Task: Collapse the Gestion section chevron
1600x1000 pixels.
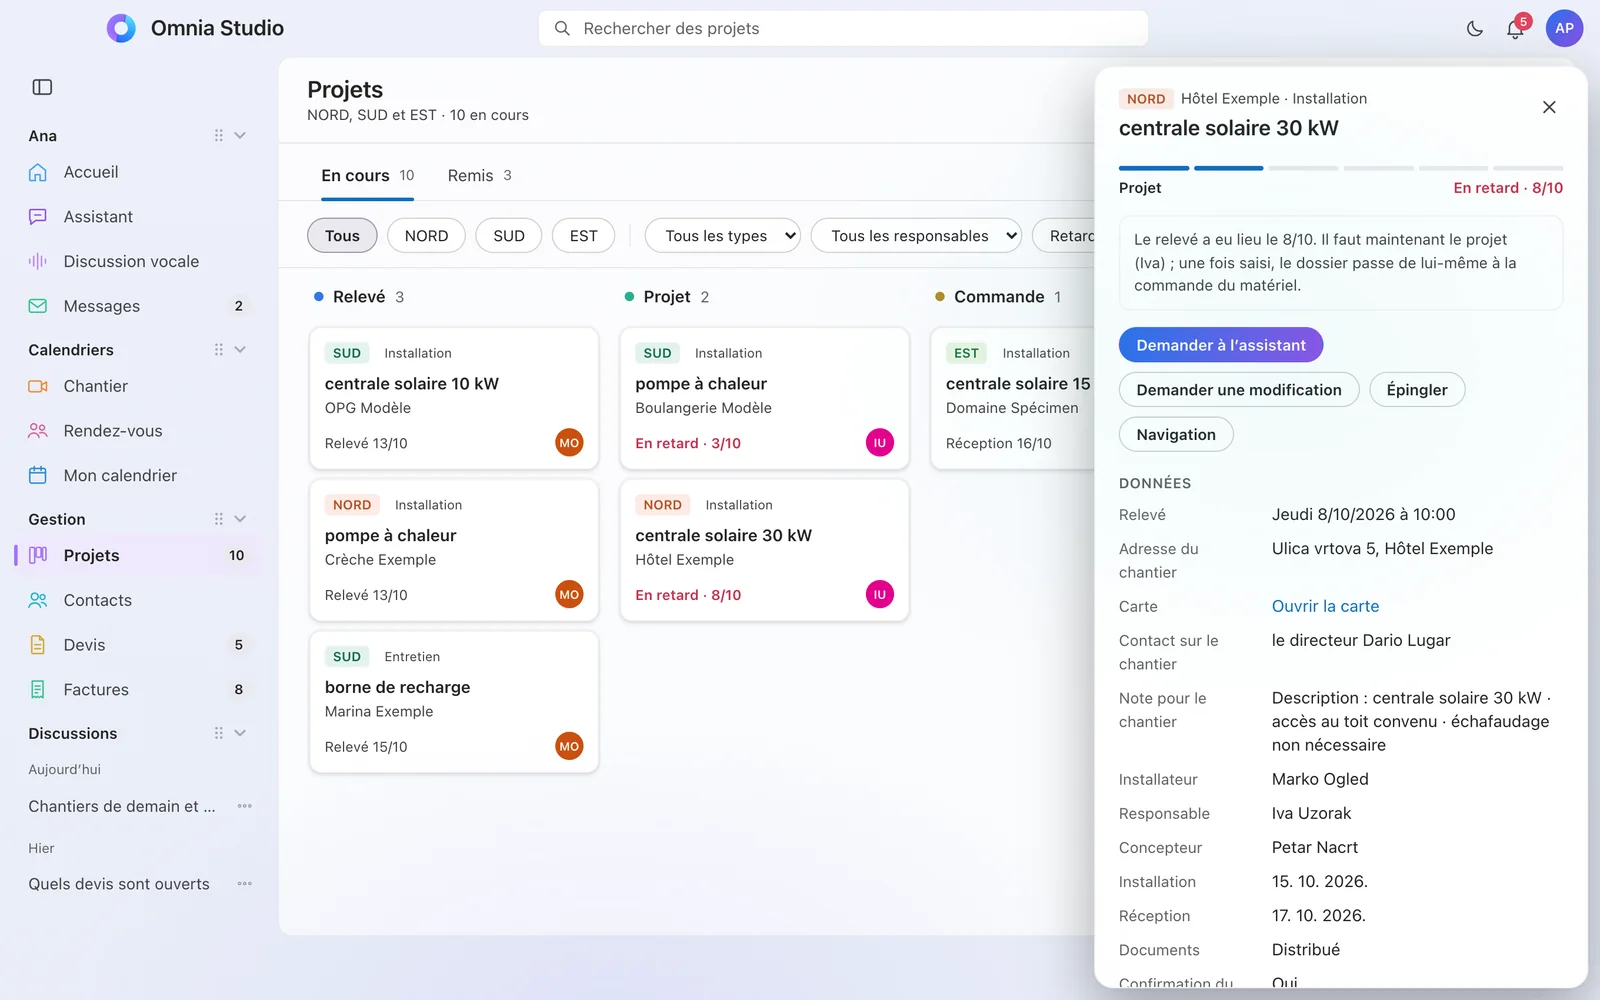Action: 240,519
